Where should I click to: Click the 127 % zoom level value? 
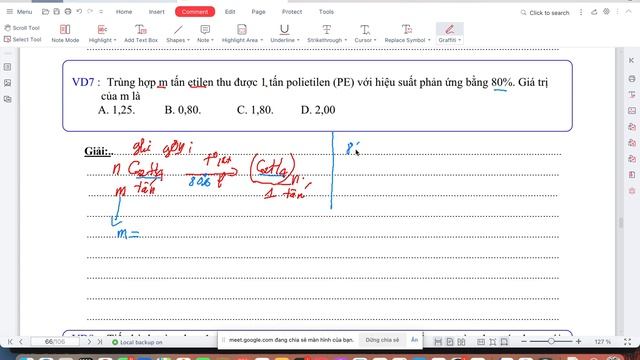coord(603,342)
